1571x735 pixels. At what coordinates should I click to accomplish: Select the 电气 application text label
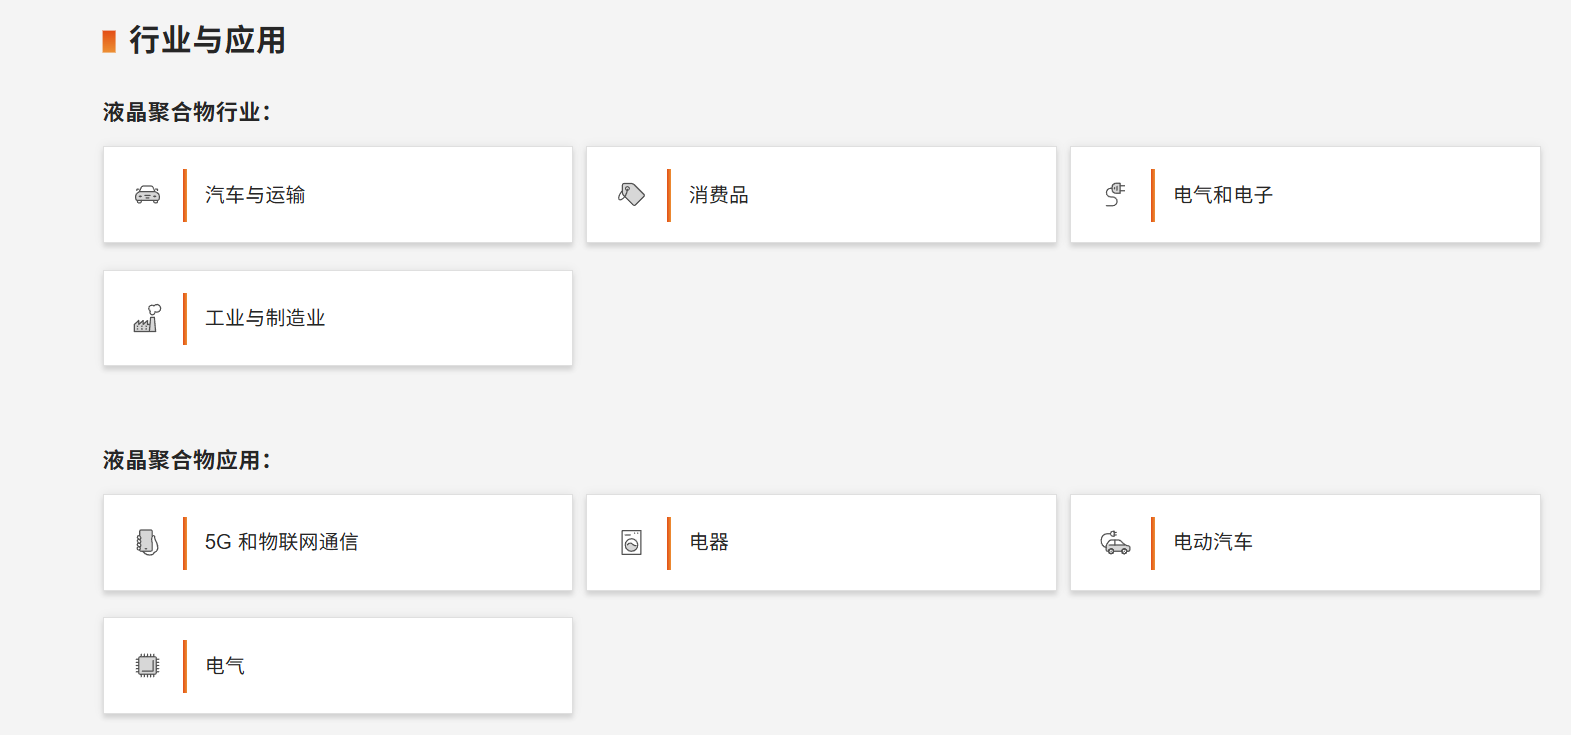(225, 666)
